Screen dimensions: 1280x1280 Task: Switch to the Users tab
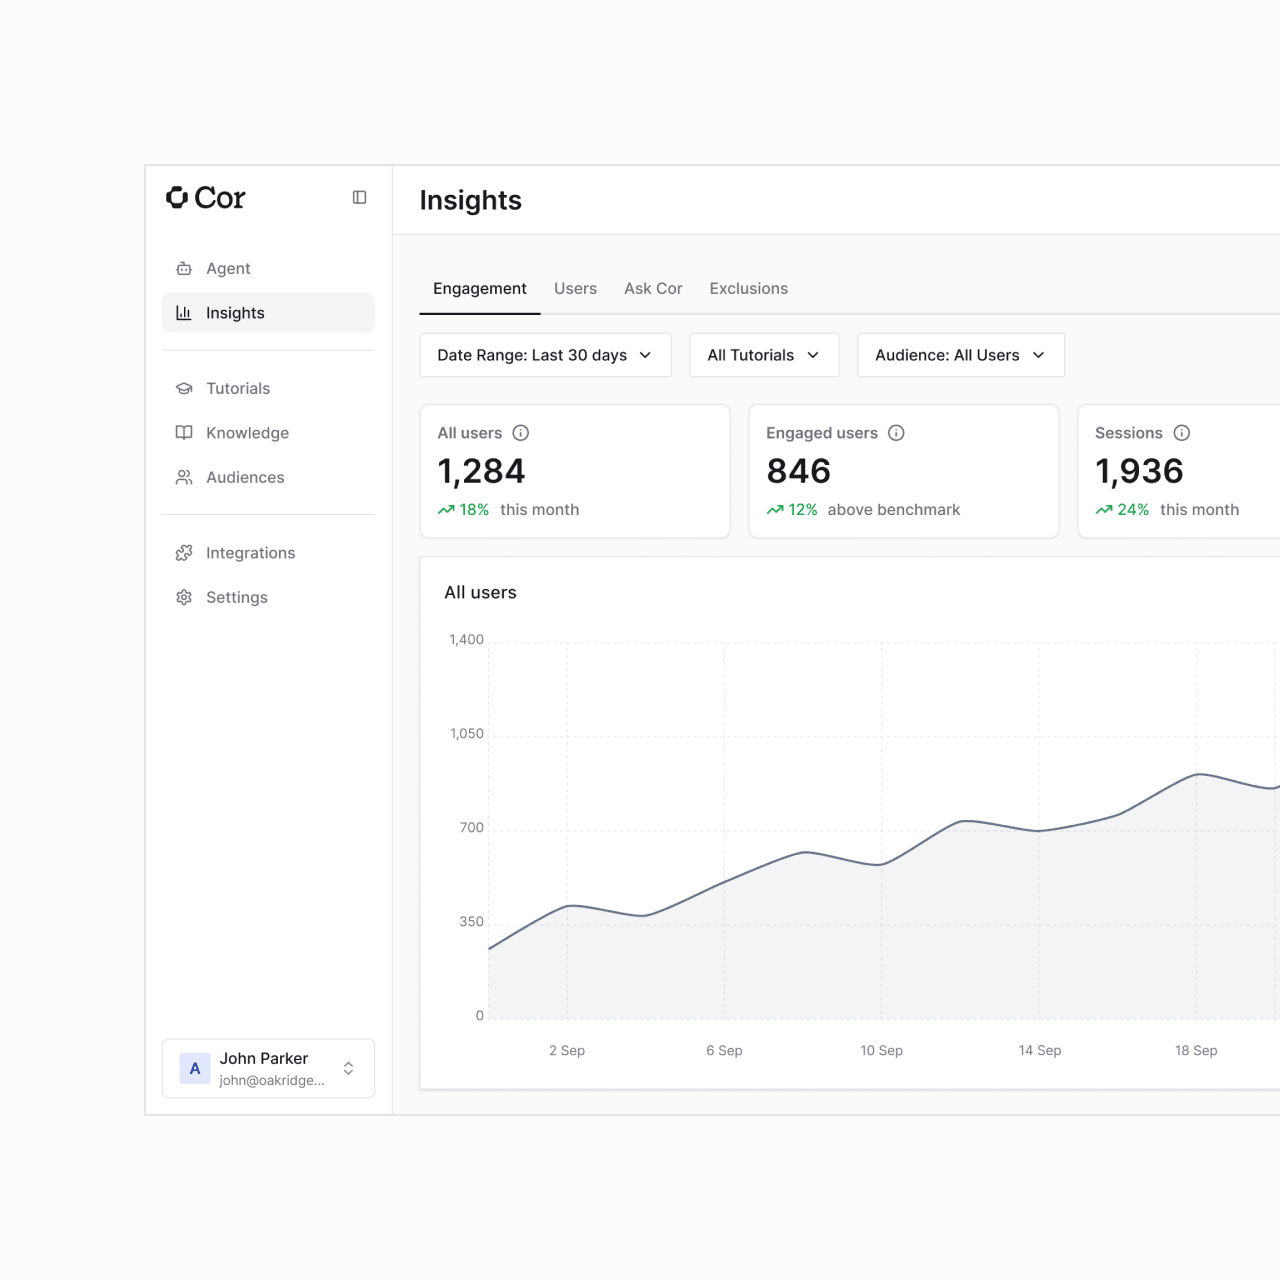point(576,289)
